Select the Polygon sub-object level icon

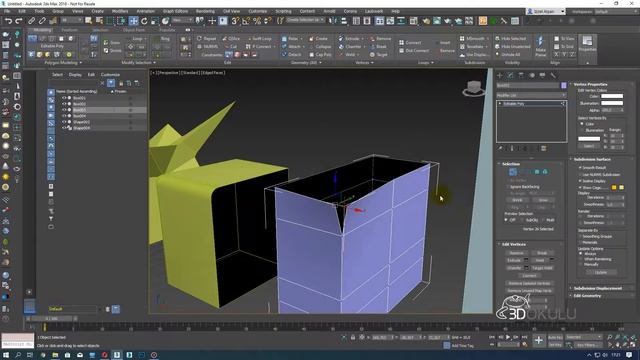537,172
